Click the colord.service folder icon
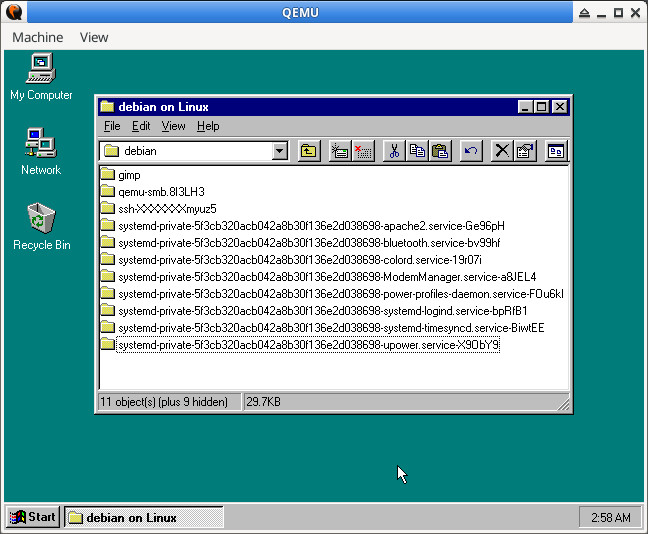 pos(107,259)
